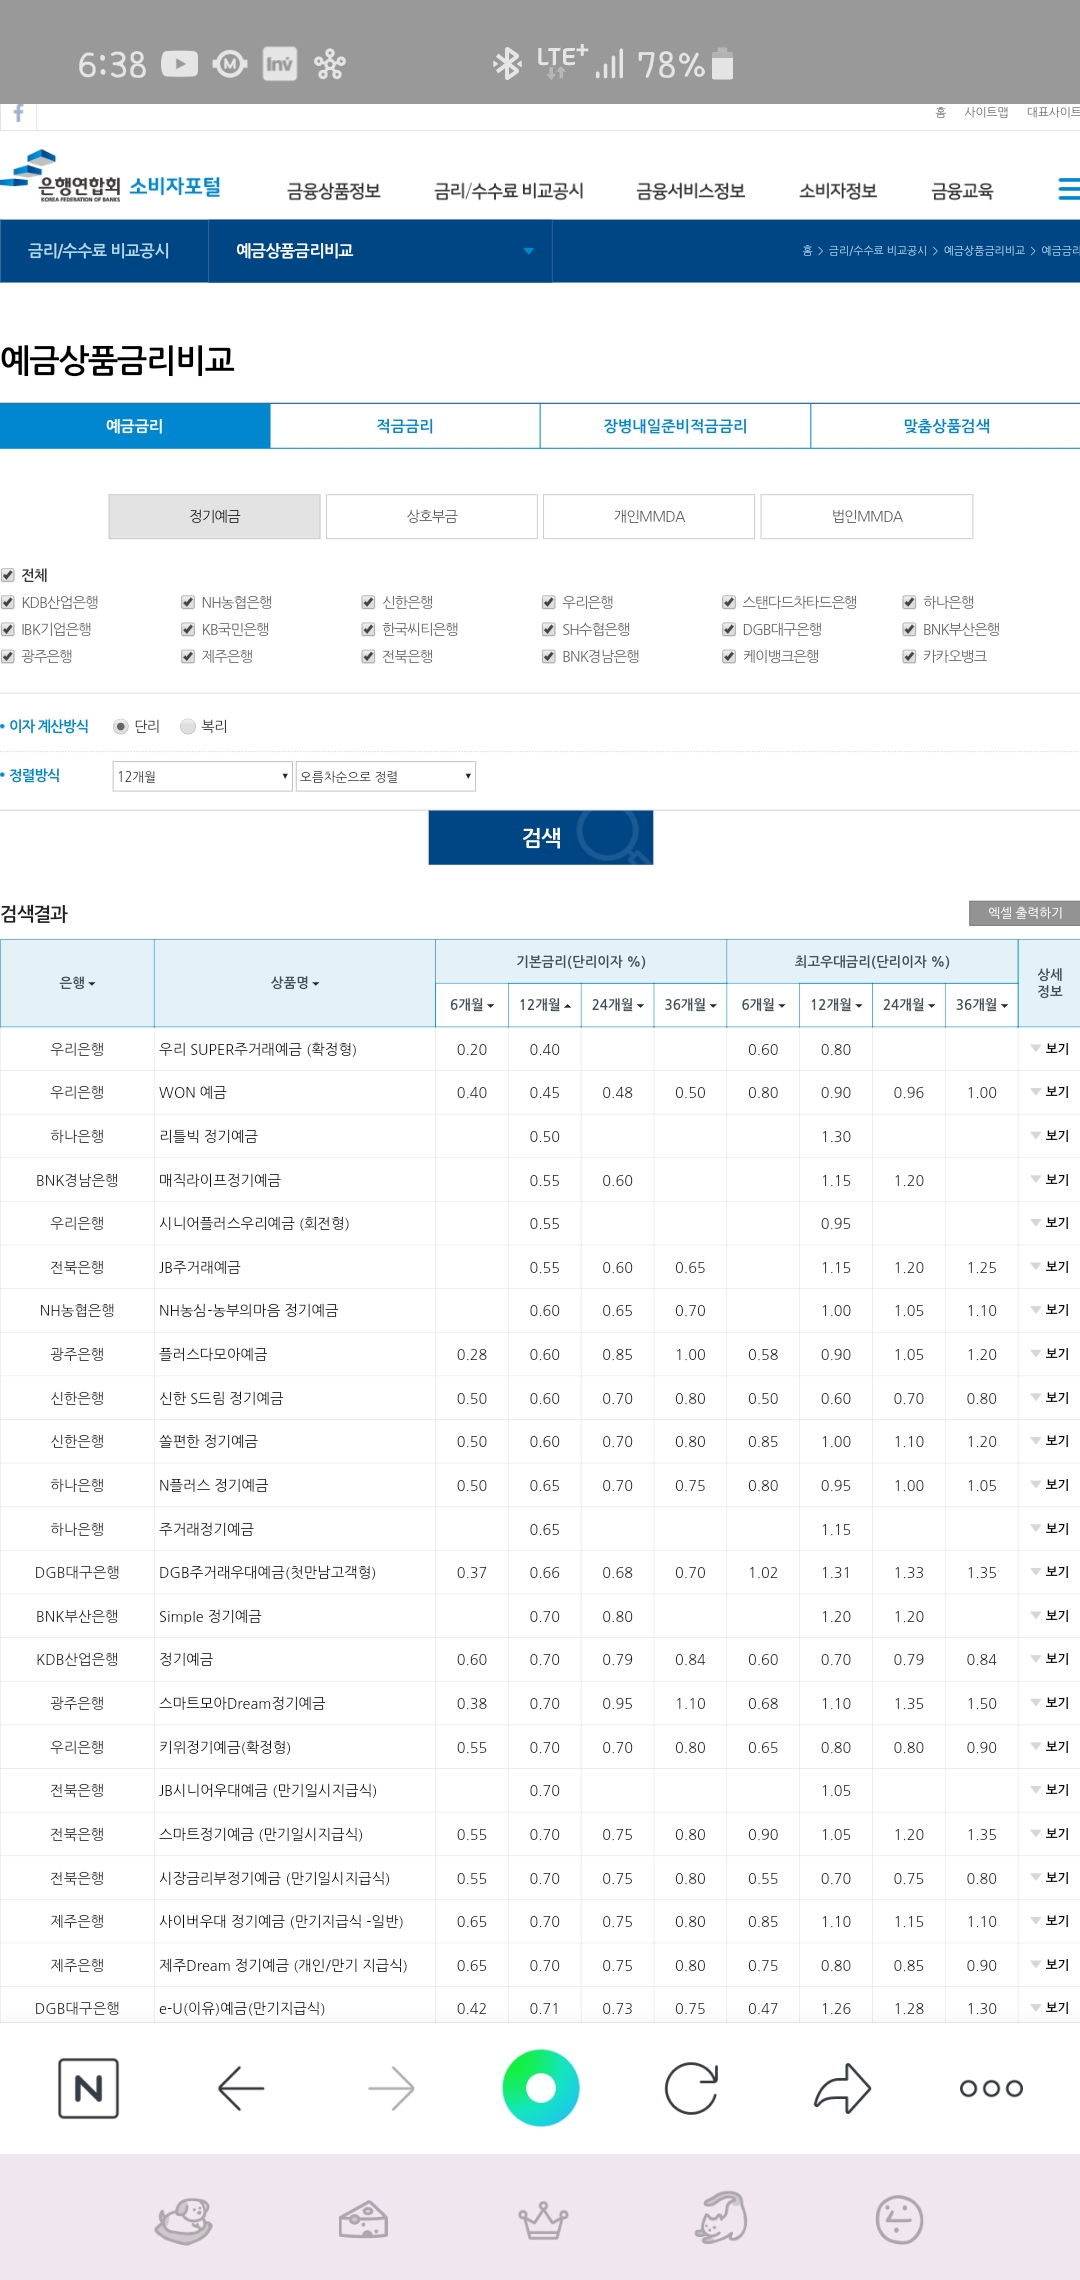Toggle 하나은행 checkbox
This screenshot has width=1080, height=2280.
pos(909,602)
